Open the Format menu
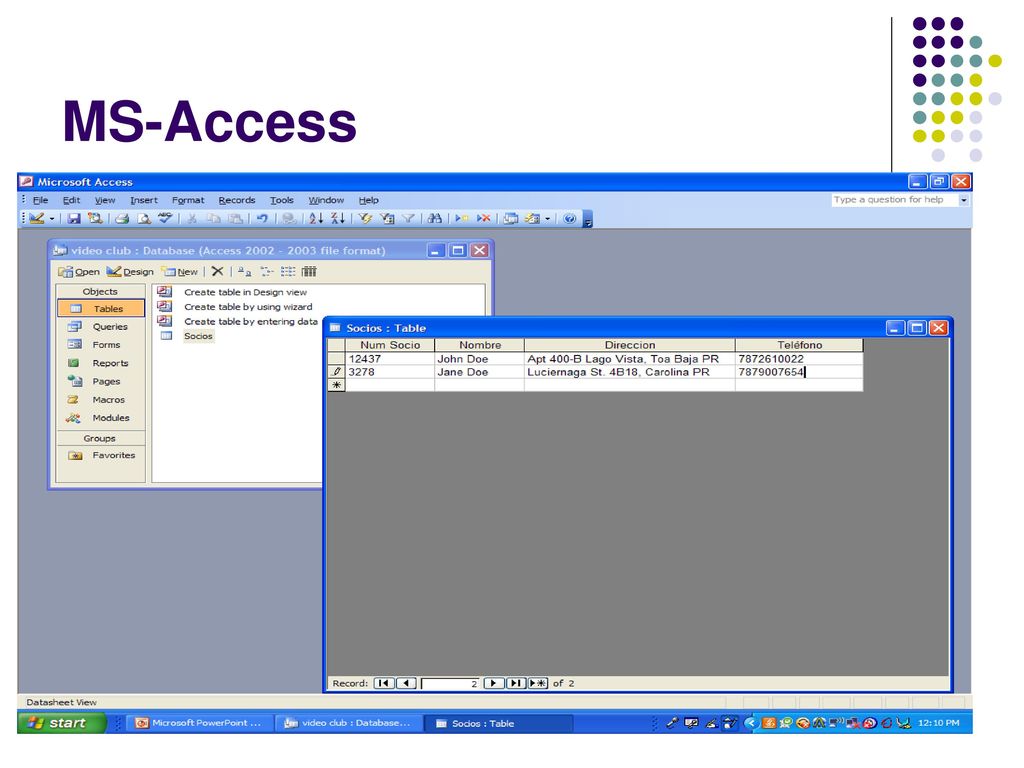Image resolution: width=1024 pixels, height=768 pixels. (x=188, y=200)
